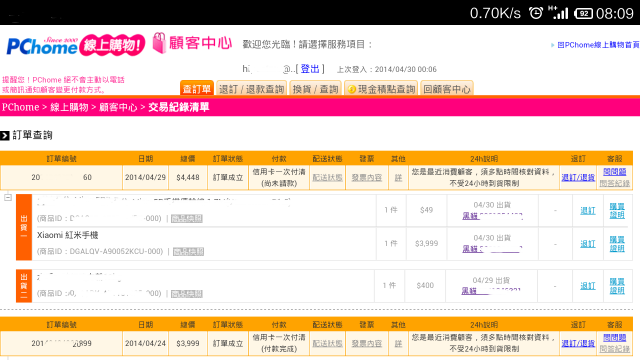Tap the battery 92 indicator icon
The image size is (640, 360).
[x=583, y=13]
